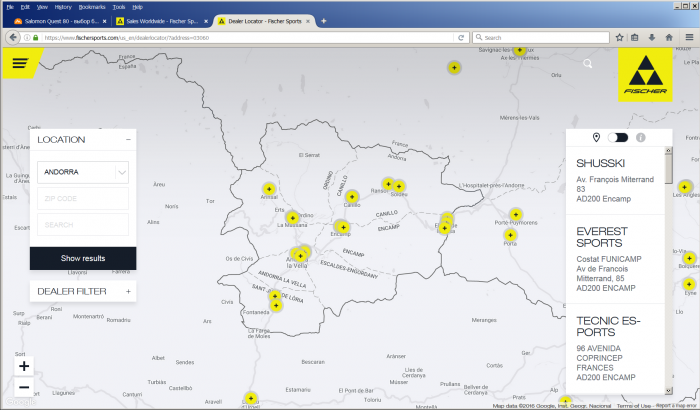Open the Help menu
This screenshot has width=700, height=410.
tap(138, 7)
